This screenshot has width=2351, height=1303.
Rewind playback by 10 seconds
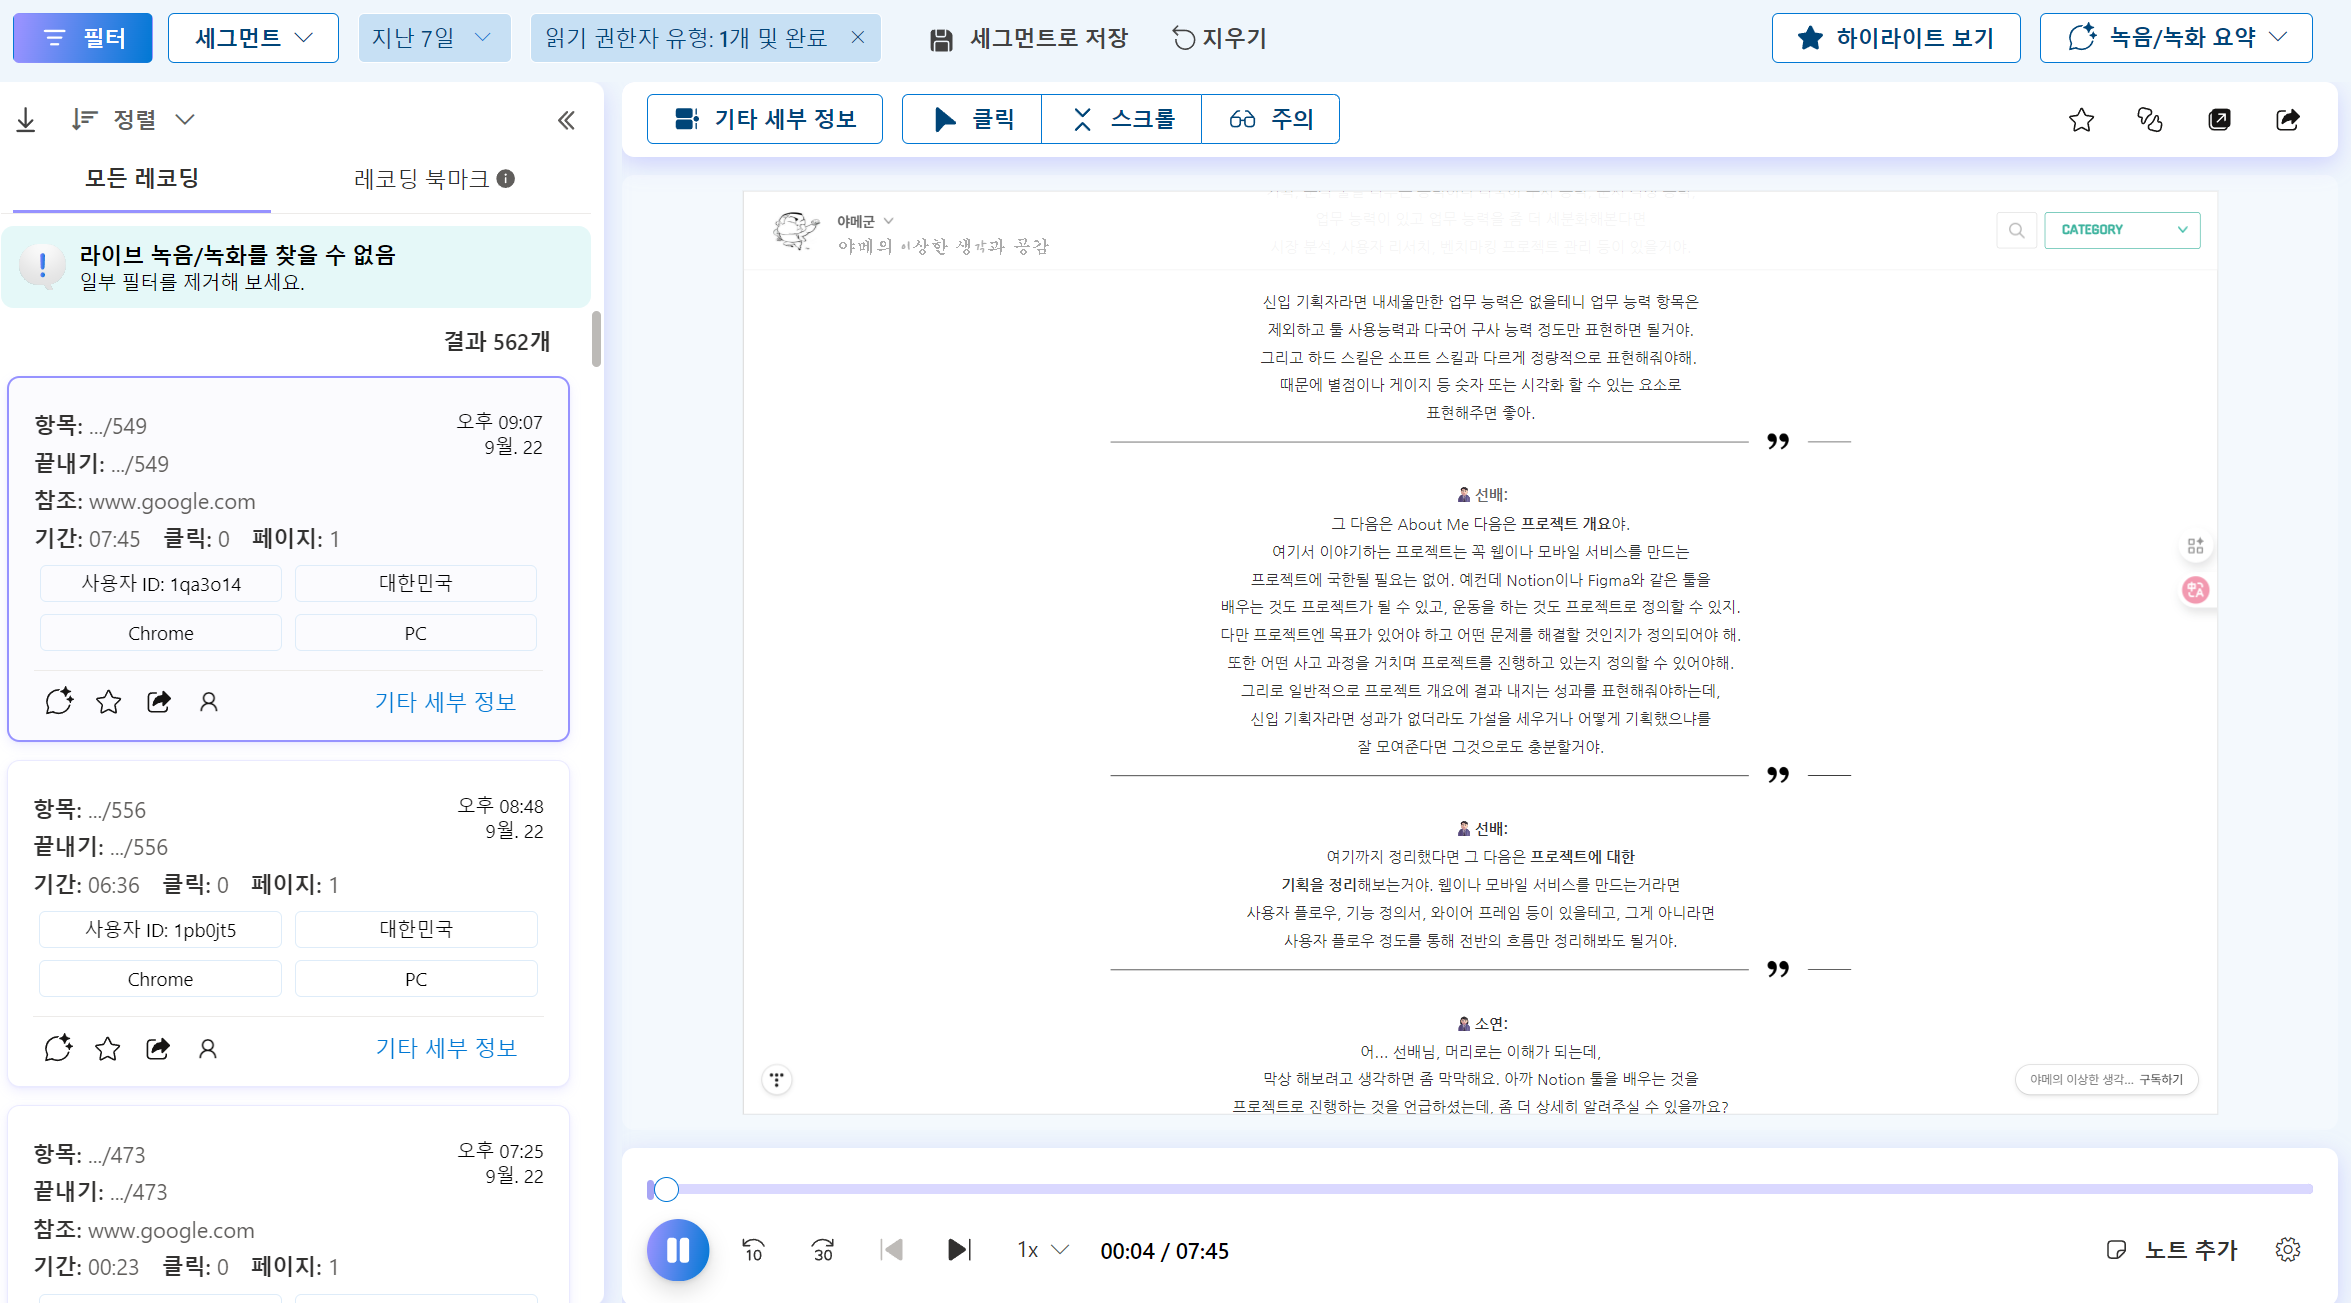pyautogui.click(x=753, y=1250)
